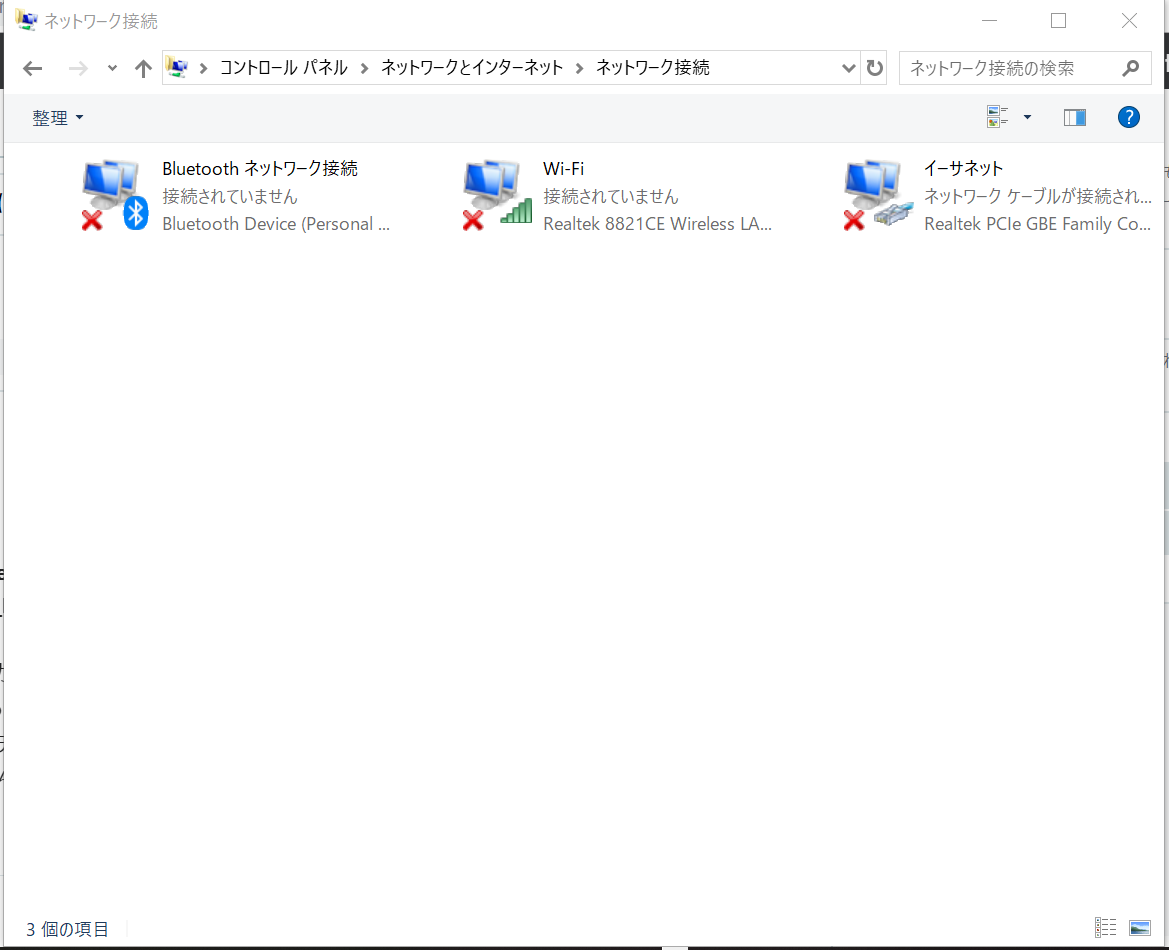1169x950 pixels.
Task: Open help with question mark icon
Action: click(x=1129, y=117)
